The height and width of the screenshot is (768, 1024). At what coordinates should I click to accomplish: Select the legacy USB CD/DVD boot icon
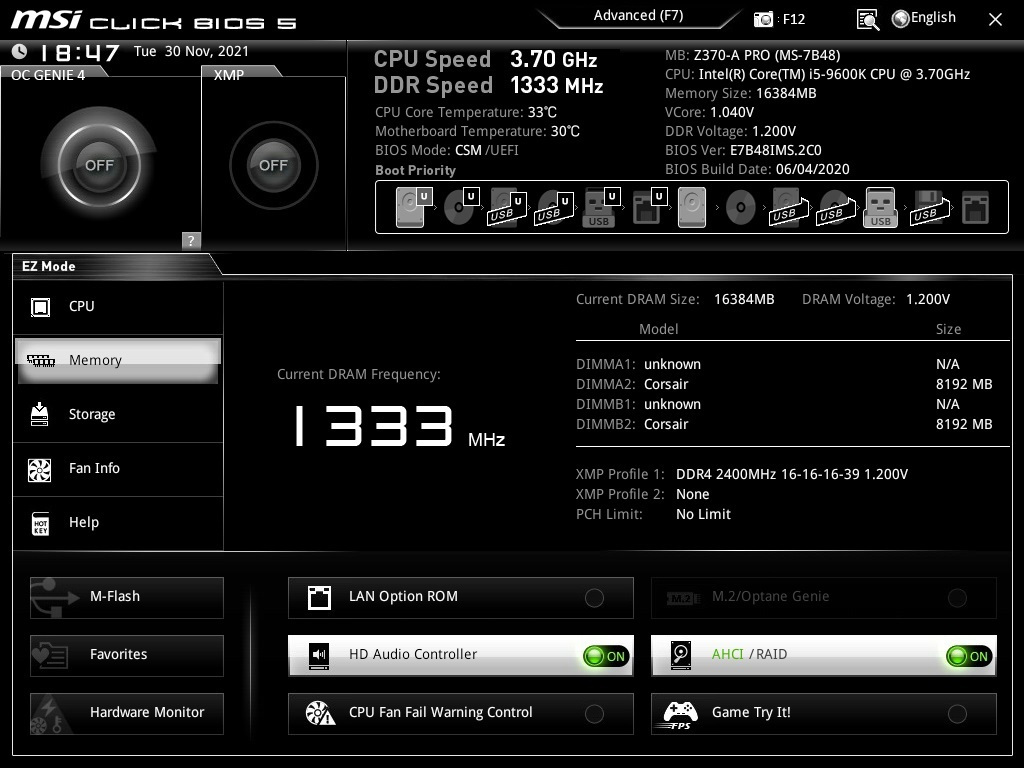click(835, 207)
